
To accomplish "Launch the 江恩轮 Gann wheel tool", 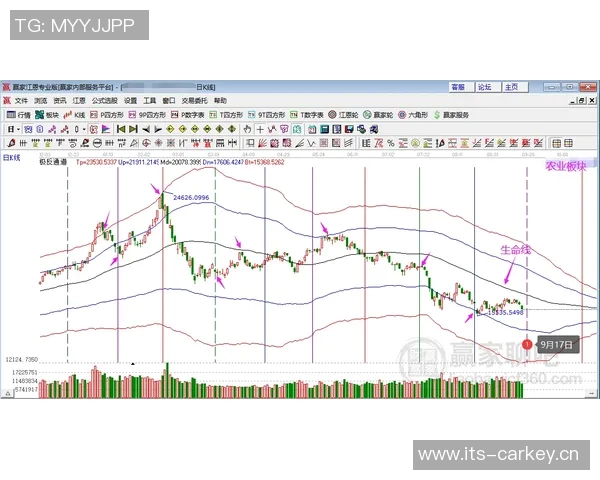I will pyautogui.click(x=344, y=115).
